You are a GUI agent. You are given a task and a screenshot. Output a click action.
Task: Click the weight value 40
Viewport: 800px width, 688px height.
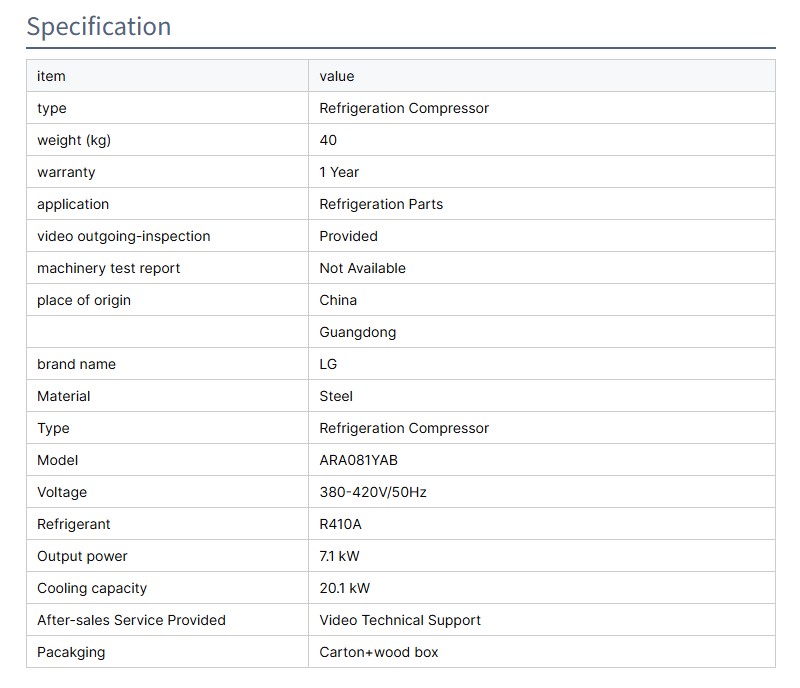pos(328,140)
